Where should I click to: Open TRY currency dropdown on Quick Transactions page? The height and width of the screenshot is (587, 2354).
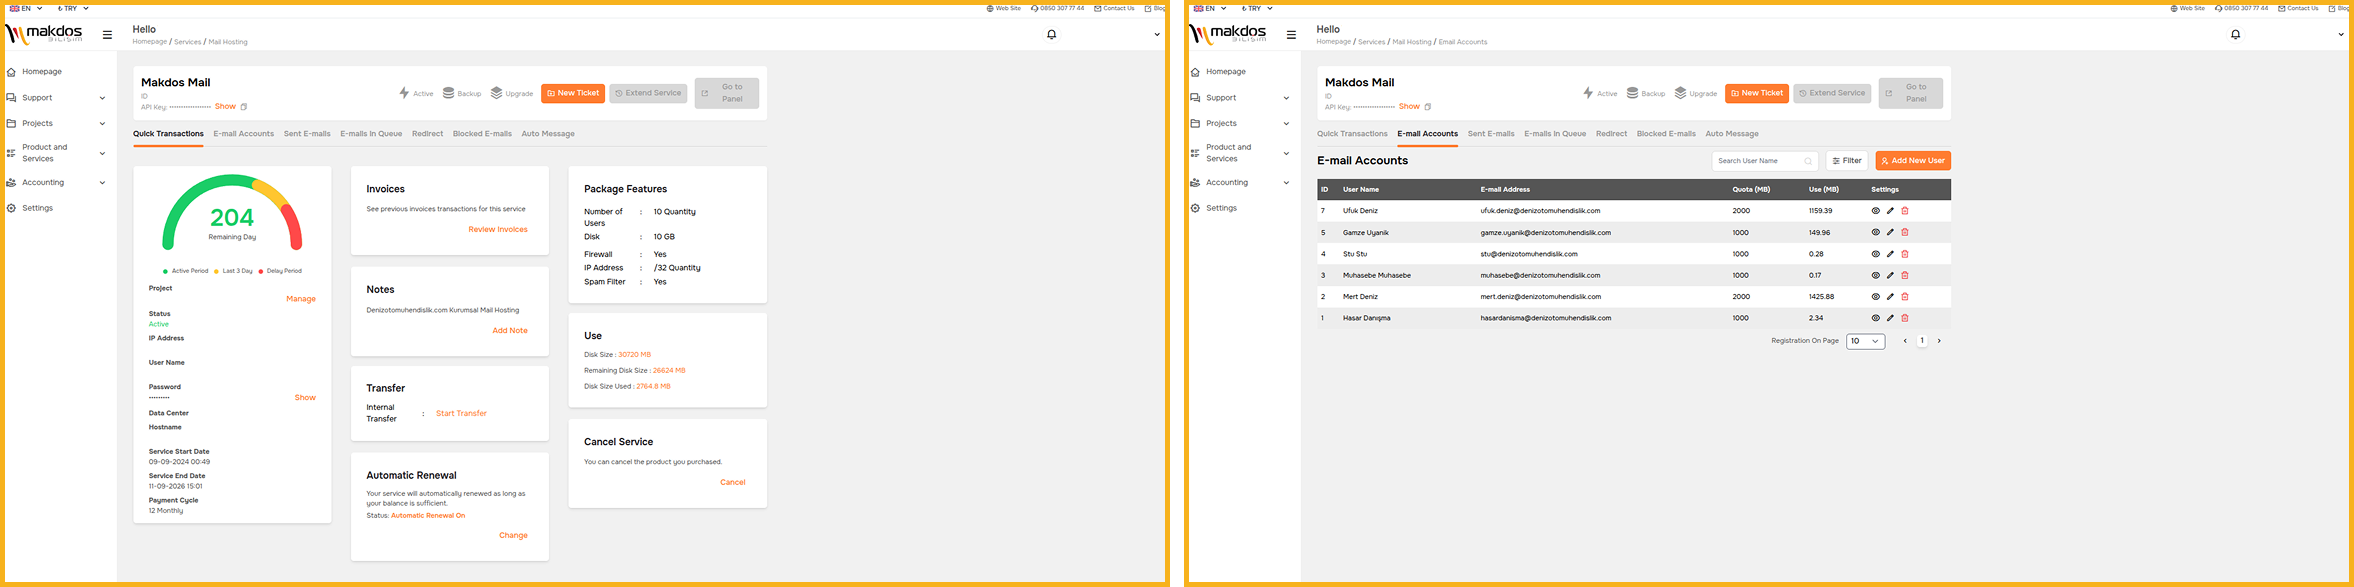73,8
